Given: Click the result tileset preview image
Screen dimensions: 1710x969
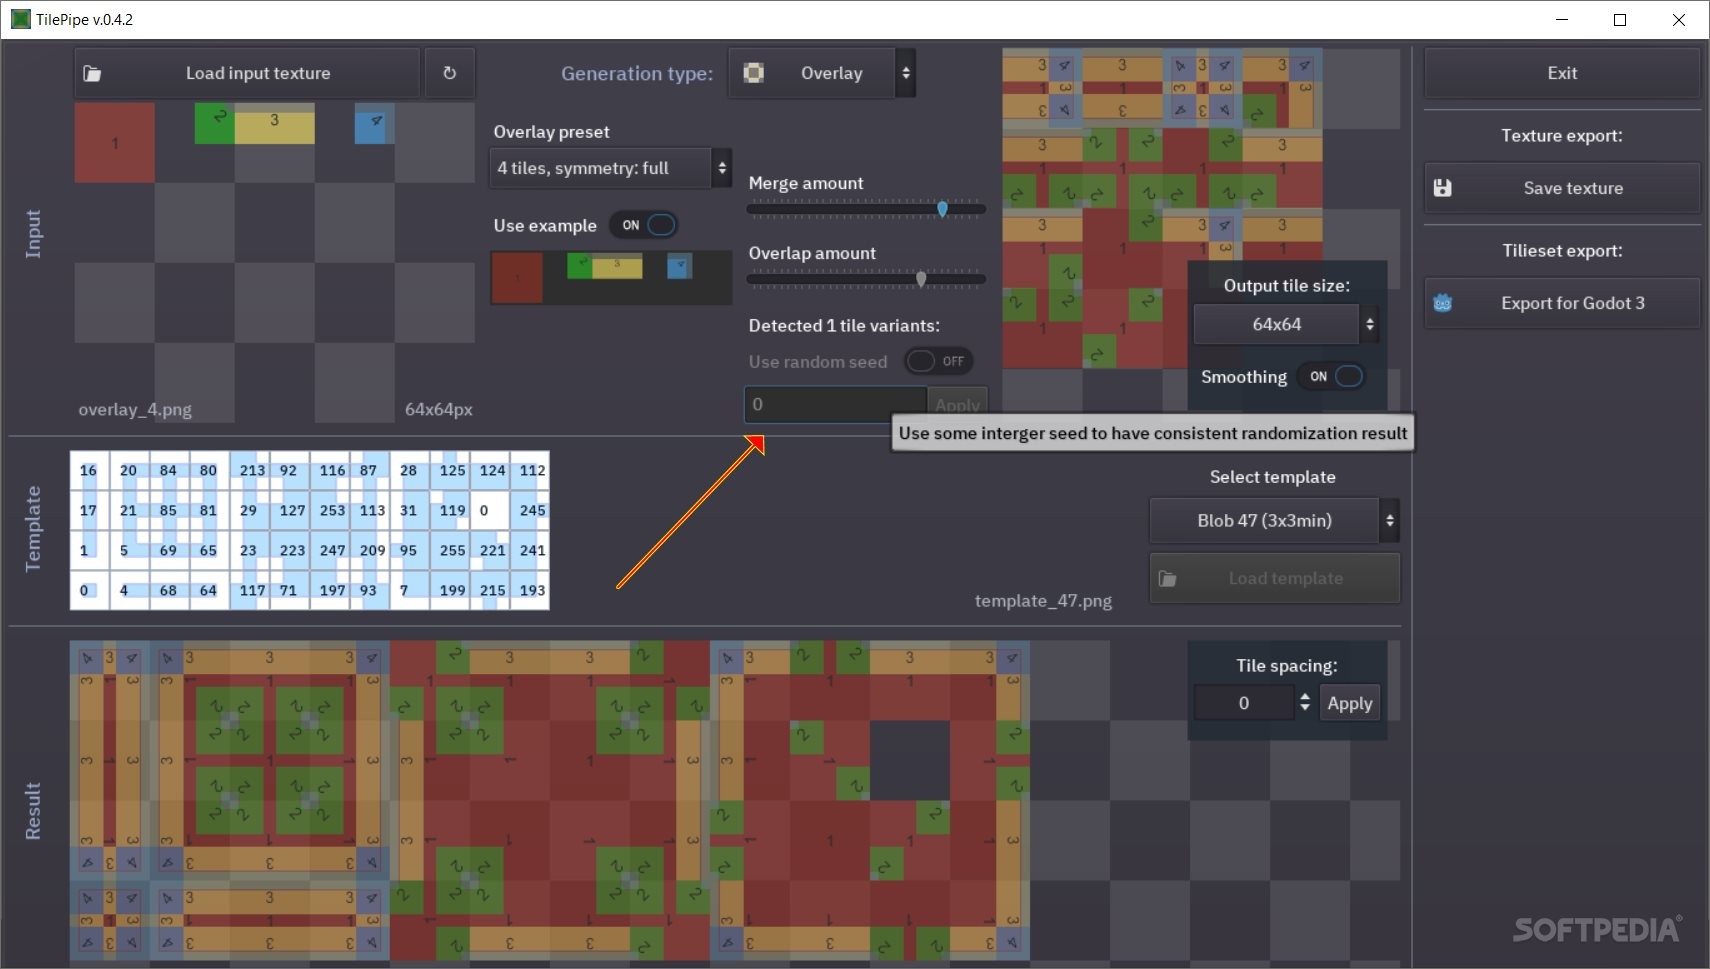Looking at the screenshot, I should click(550, 801).
